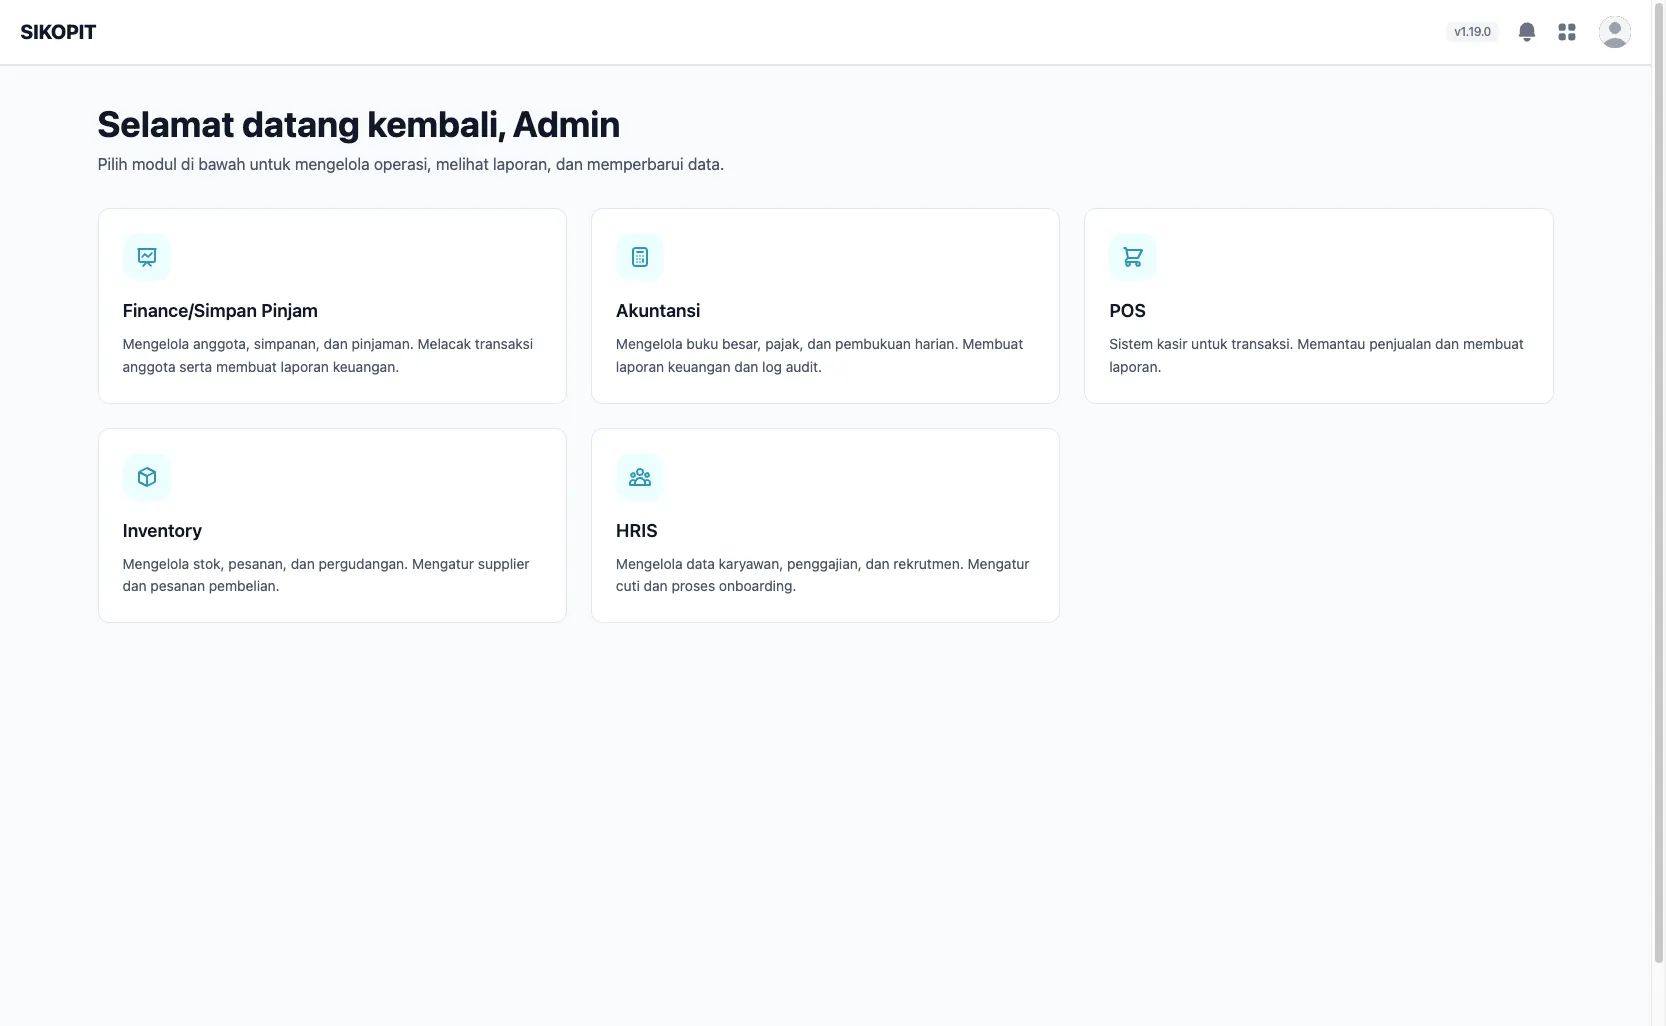
Task: Click the 'Selamat datang kembali, Admin' heading
Action: pos(358,125)
